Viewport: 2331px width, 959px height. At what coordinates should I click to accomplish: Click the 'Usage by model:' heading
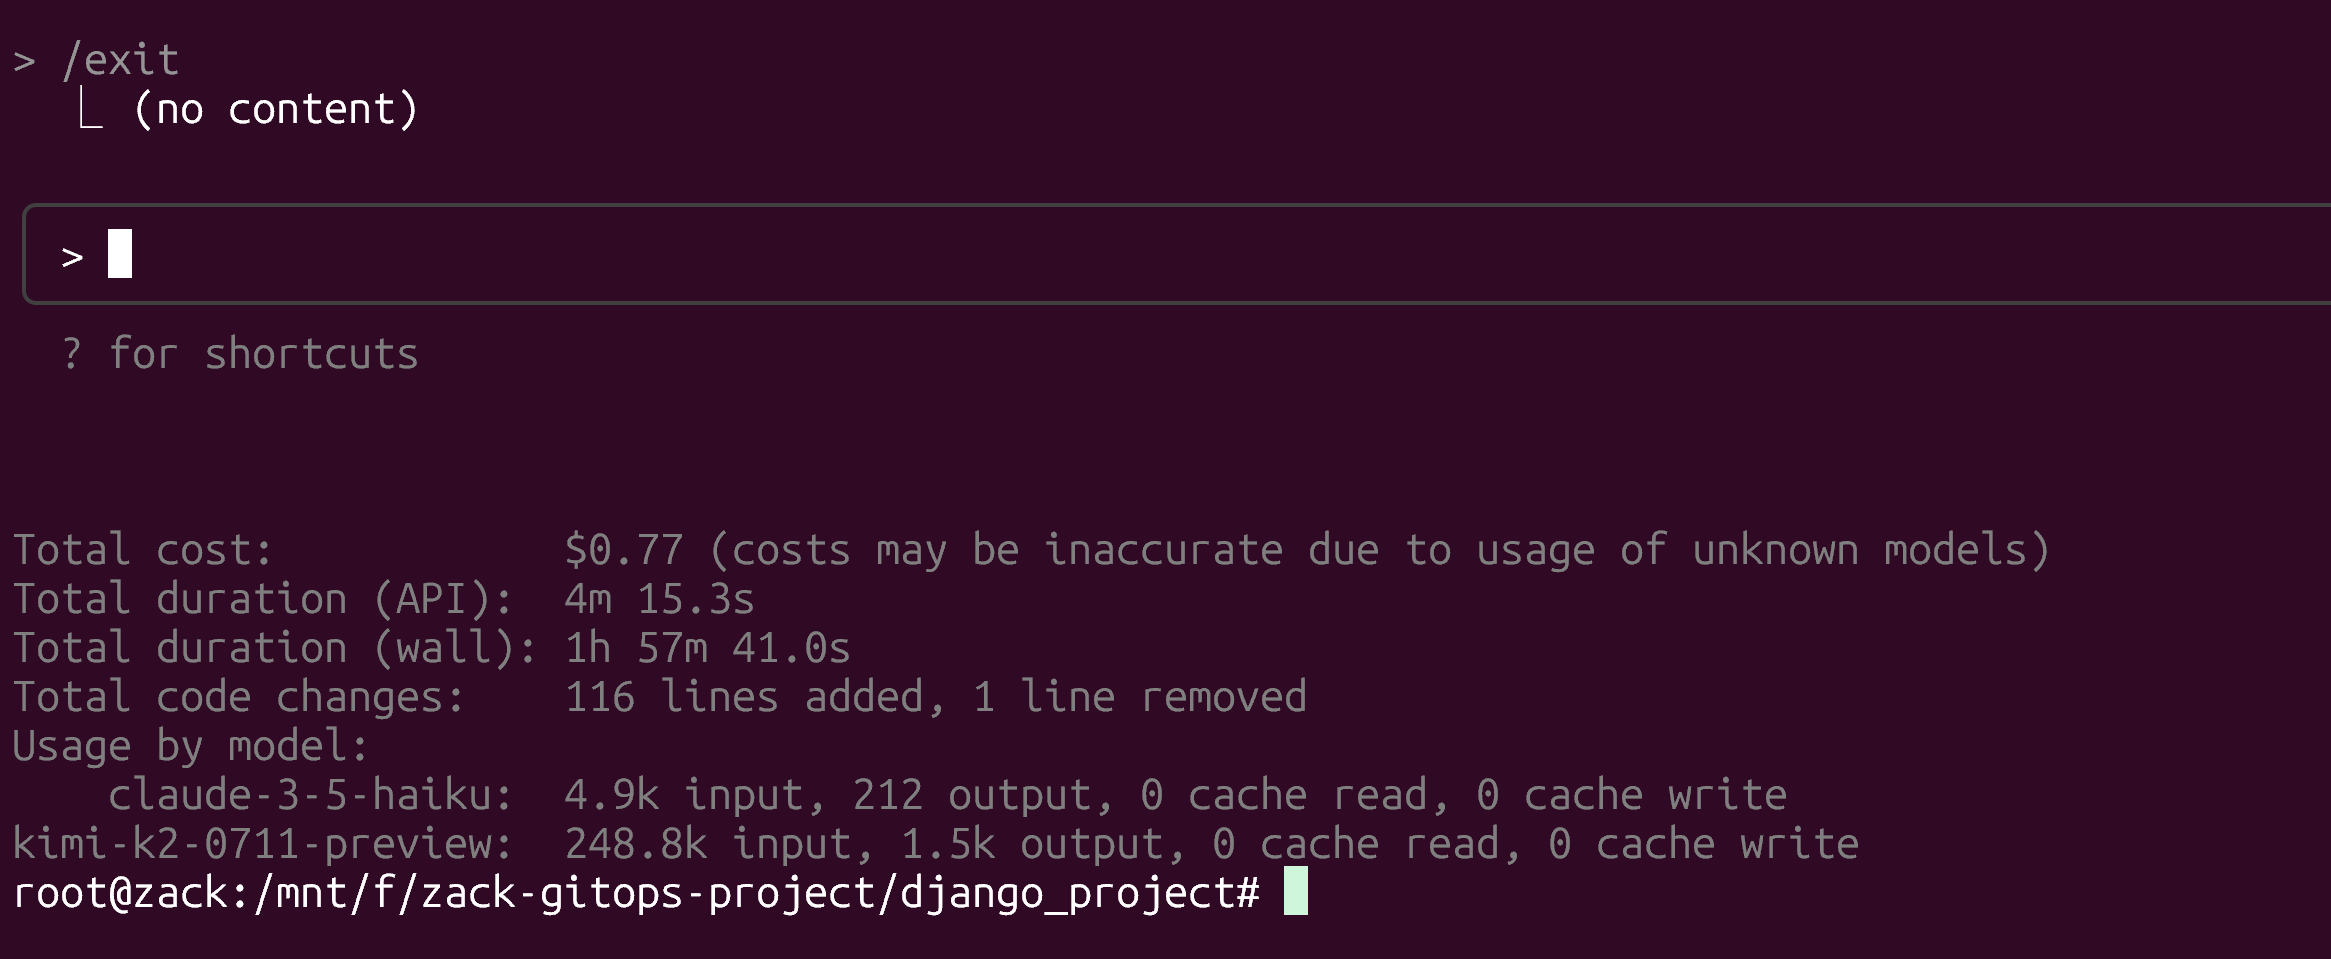[190, 746]
